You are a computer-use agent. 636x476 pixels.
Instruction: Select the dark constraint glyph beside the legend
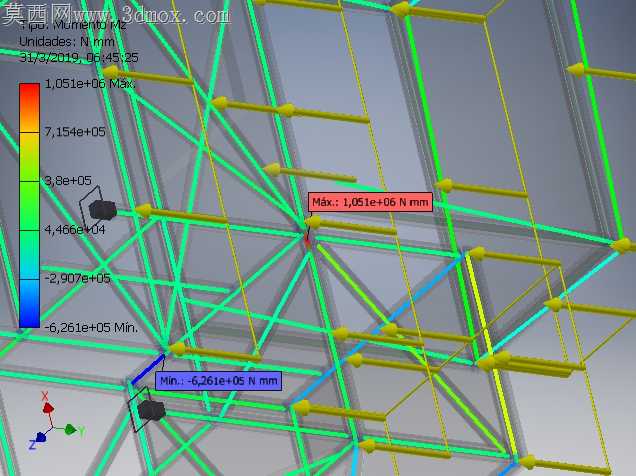pos(102,210)
